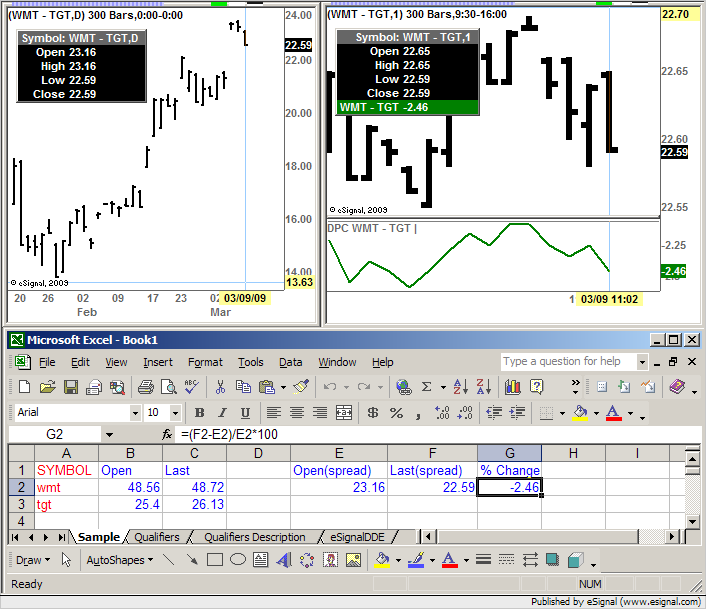
Task: Expand the AutoShapes menu
Action: 120,560
